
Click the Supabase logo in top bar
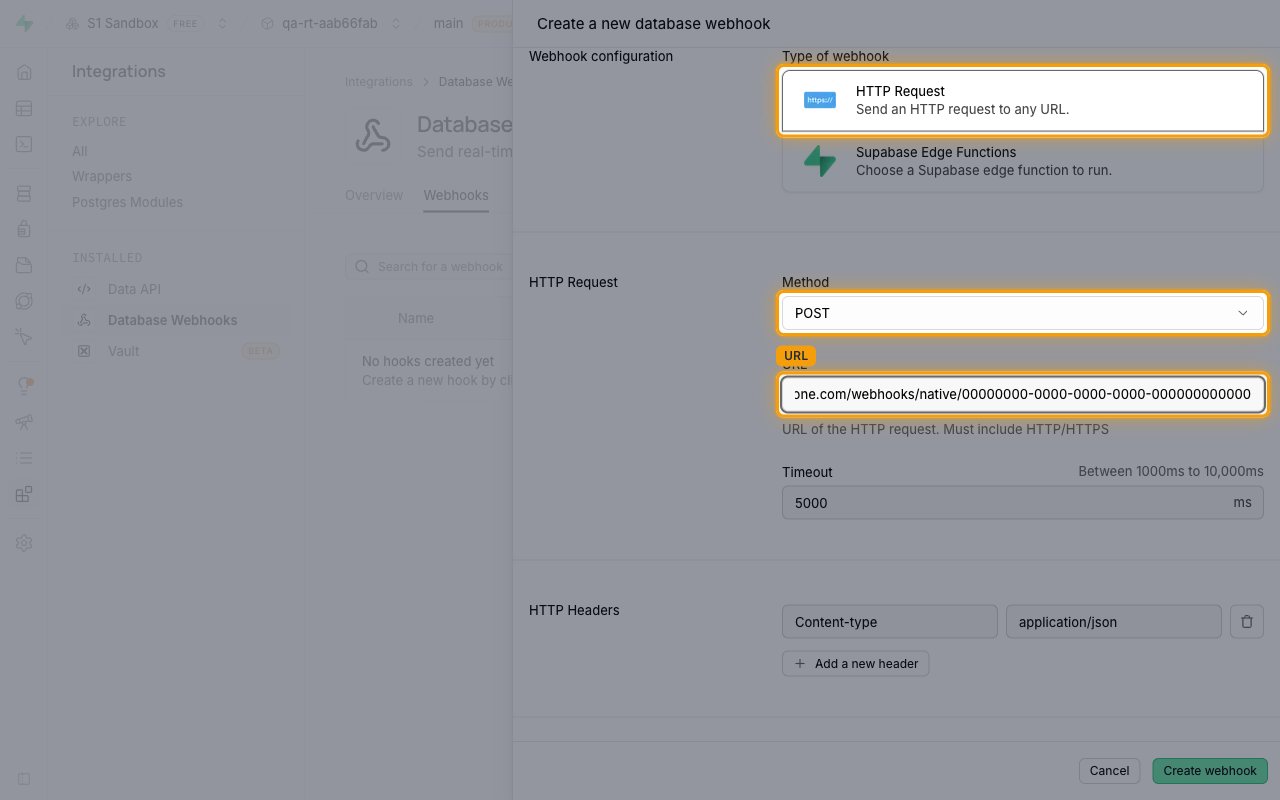[x=24, y=23]
